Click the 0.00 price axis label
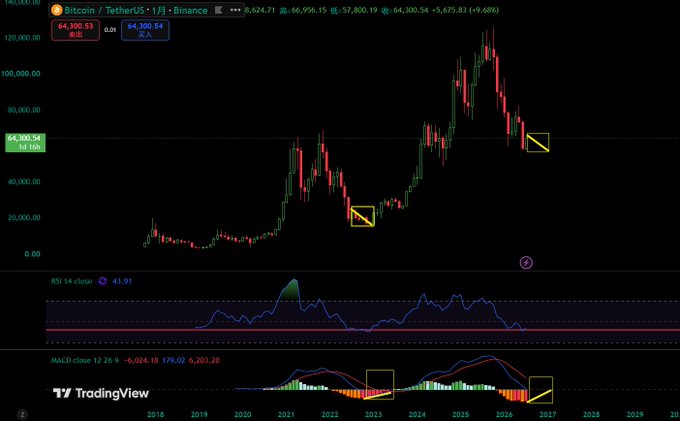The image size is (680, 421). coord(33,254)
